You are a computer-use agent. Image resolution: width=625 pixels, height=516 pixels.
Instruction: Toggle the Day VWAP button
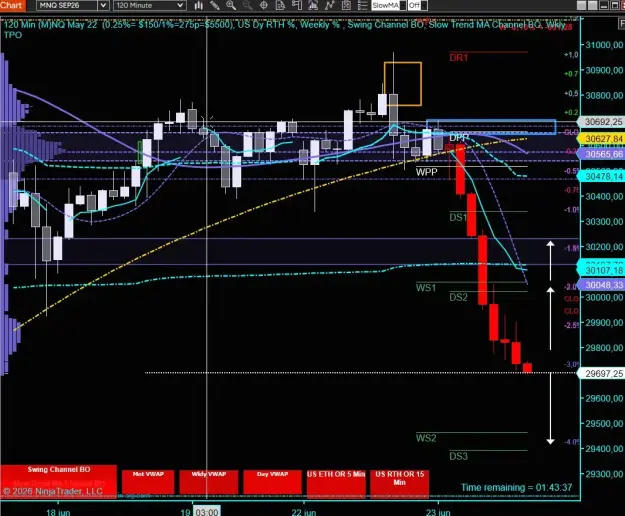272,481
